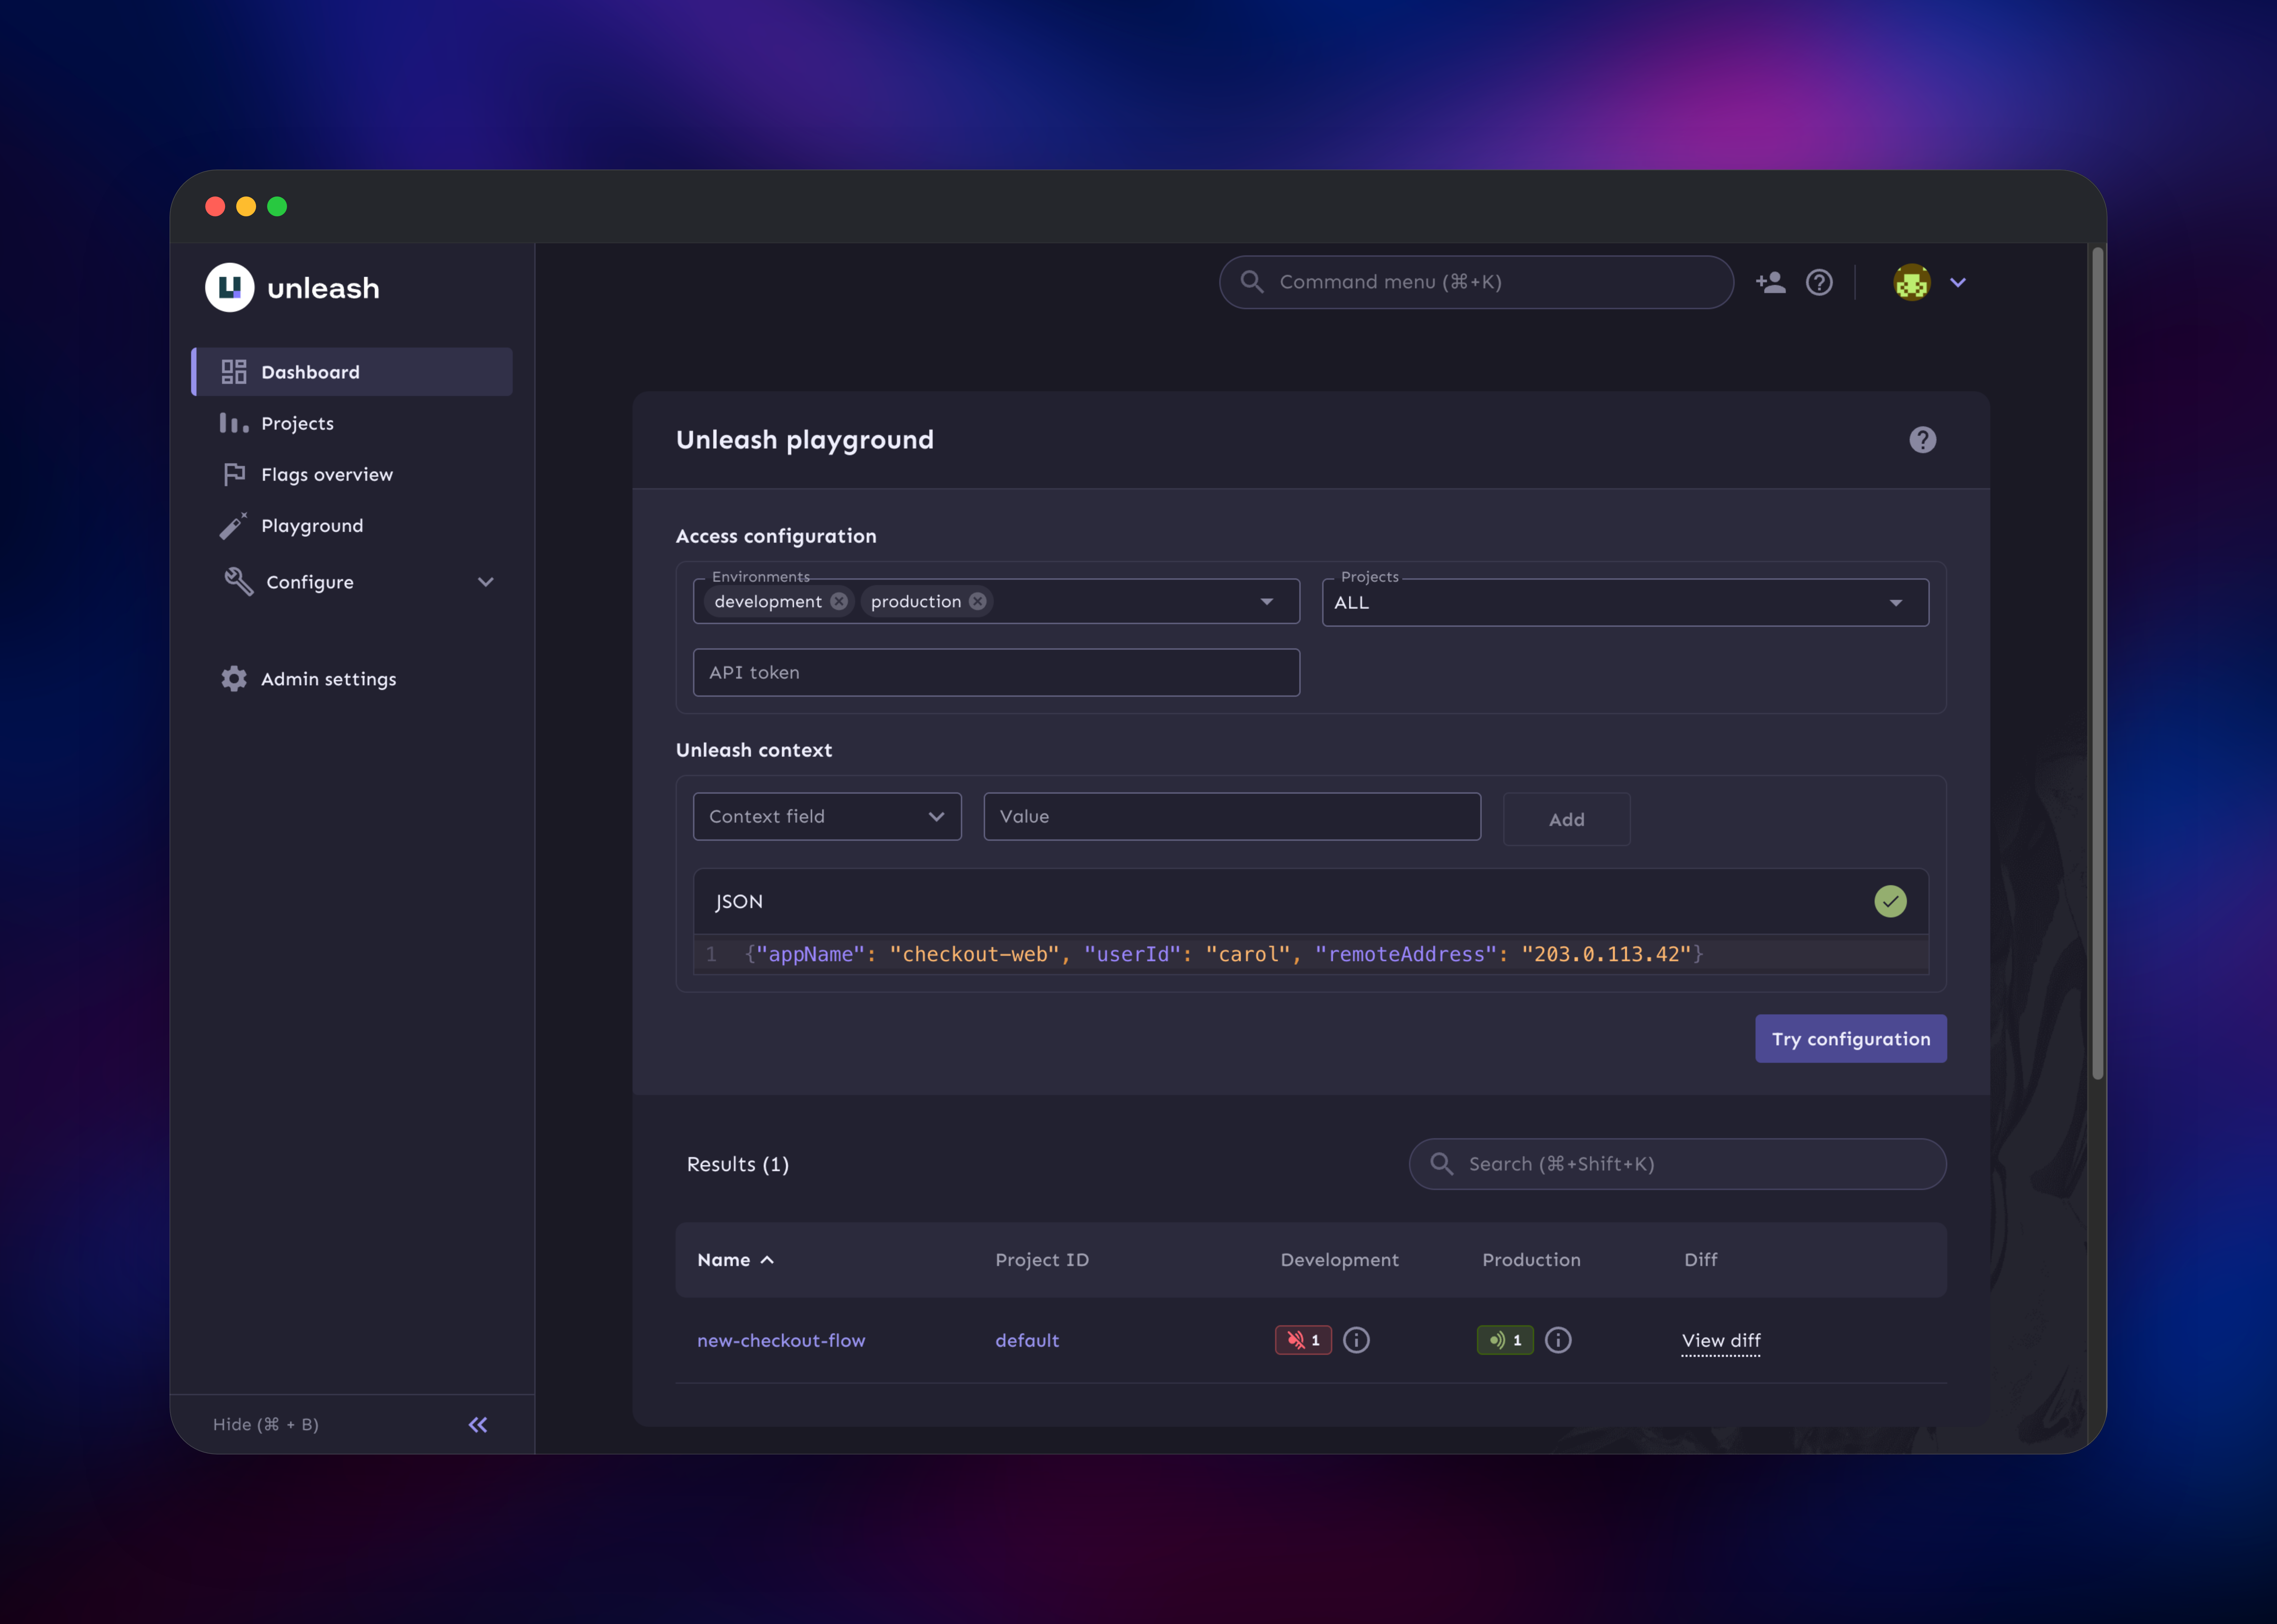Click the unleash wordmark text
The height and width of the screenshot is (1624, 2277).
[323, 289]
